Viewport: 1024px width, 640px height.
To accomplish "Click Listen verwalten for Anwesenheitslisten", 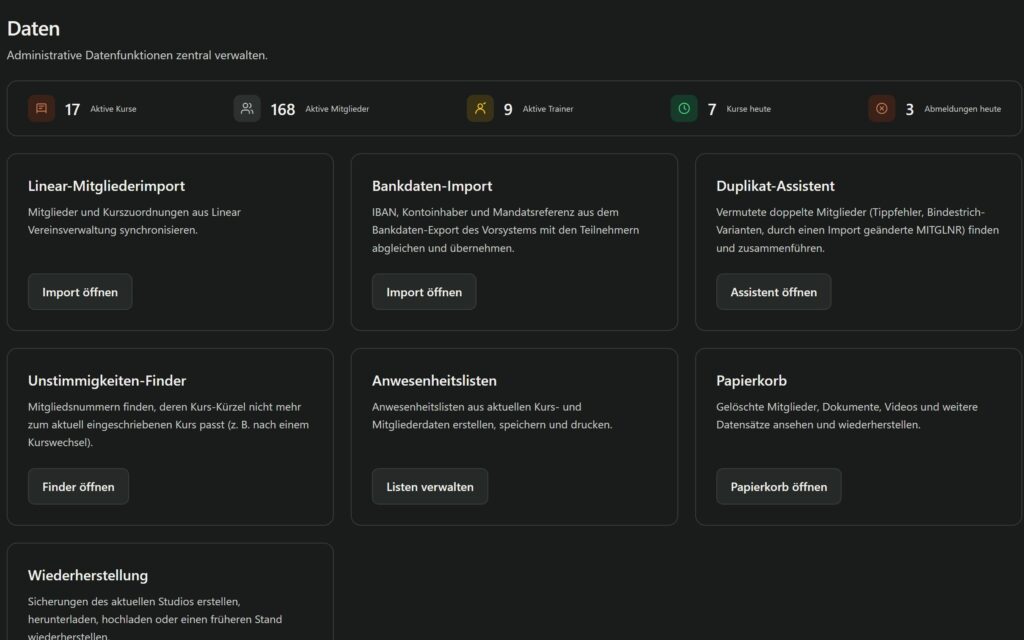I will tap(430, 487).
